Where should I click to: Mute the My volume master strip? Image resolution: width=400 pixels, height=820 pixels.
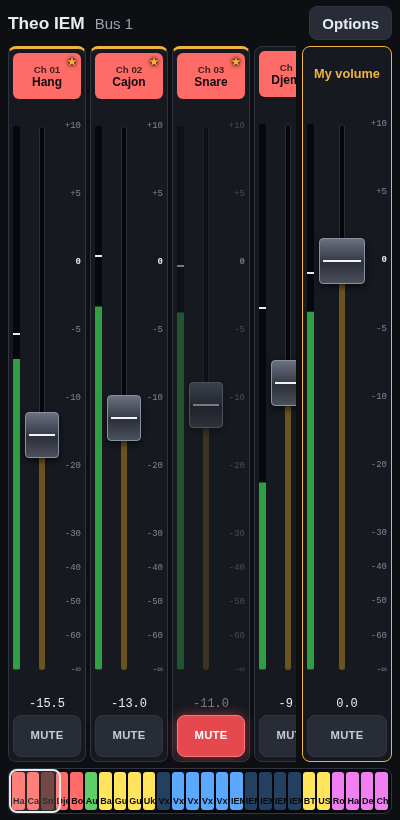tap(347, 735)
